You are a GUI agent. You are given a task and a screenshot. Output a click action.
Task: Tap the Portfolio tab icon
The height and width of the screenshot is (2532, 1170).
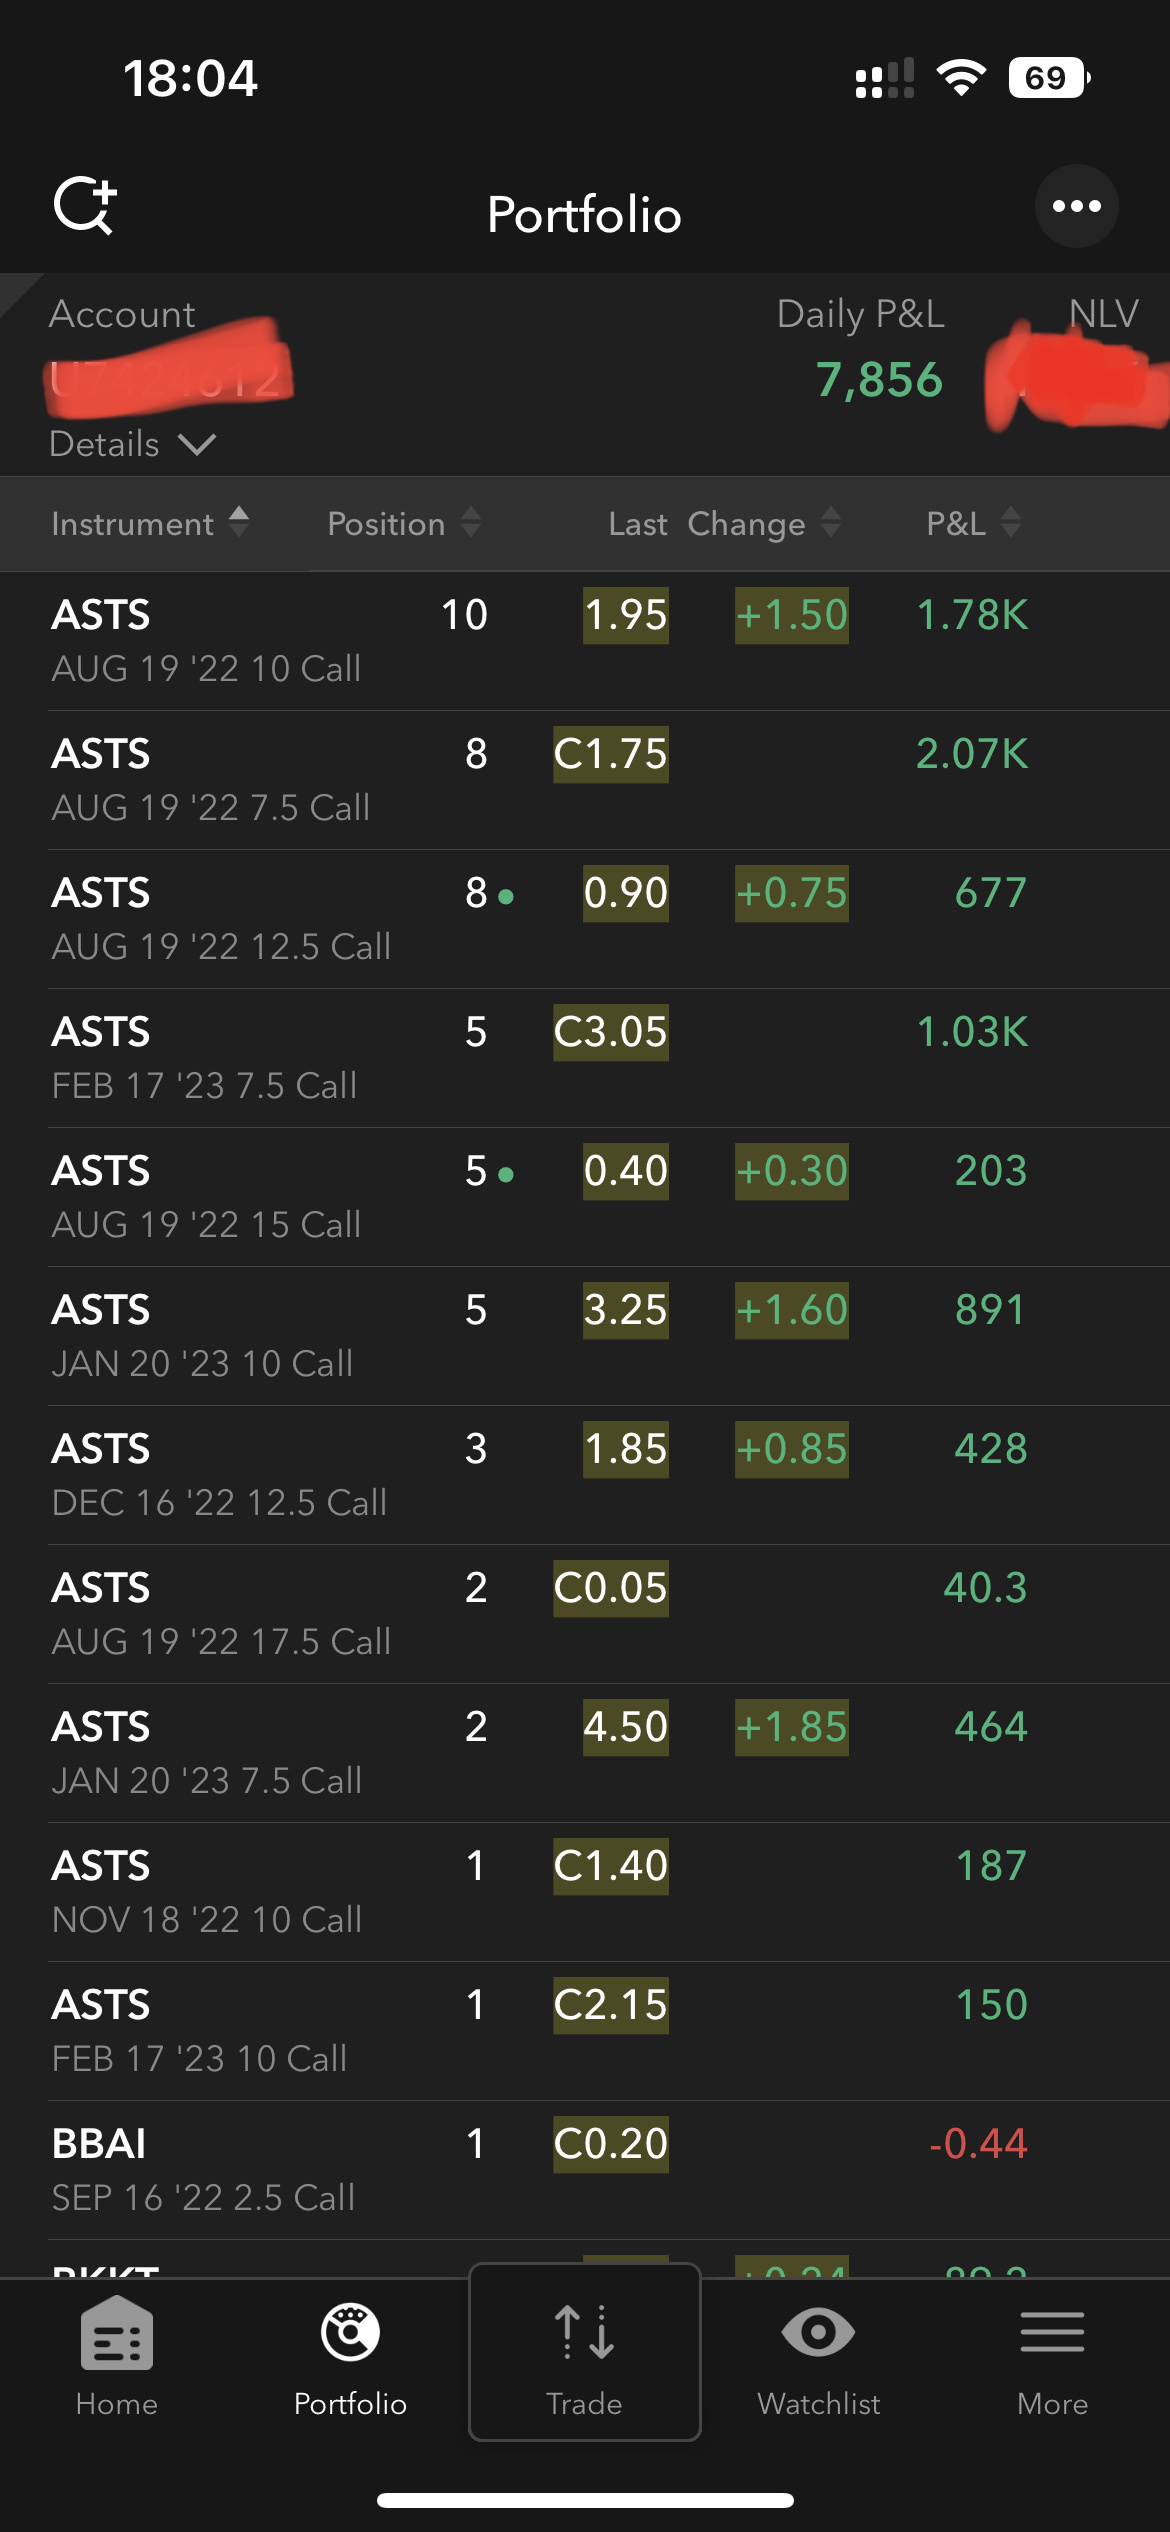point(350,2334)
